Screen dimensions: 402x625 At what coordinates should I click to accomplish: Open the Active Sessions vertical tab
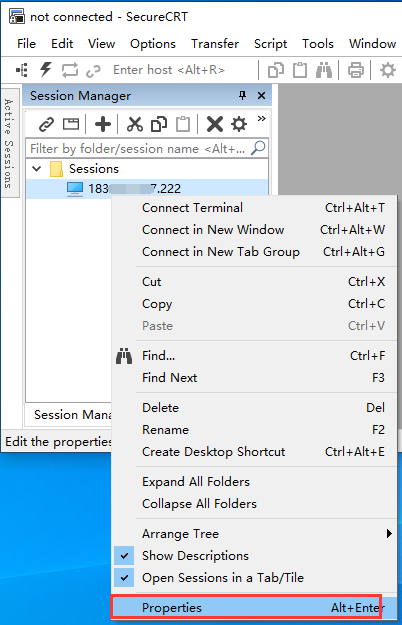coord(10,143)
